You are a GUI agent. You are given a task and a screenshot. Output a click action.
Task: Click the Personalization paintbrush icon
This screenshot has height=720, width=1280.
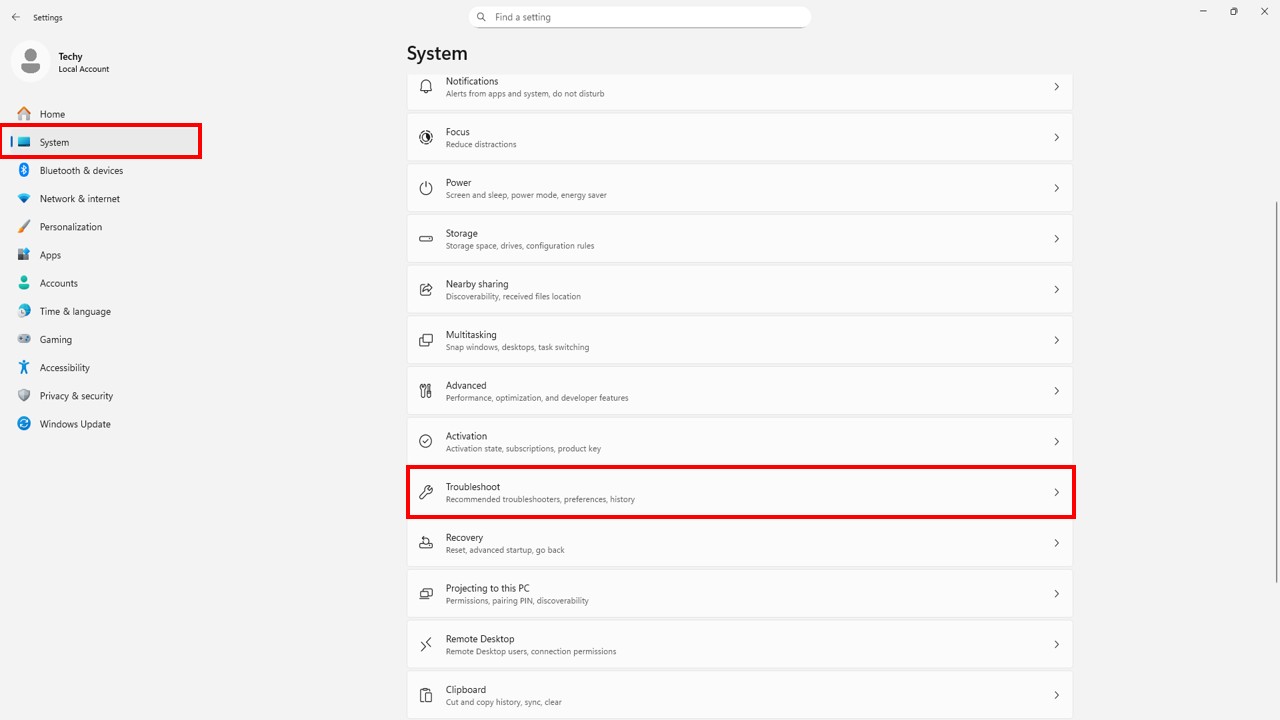click(24, 227)
